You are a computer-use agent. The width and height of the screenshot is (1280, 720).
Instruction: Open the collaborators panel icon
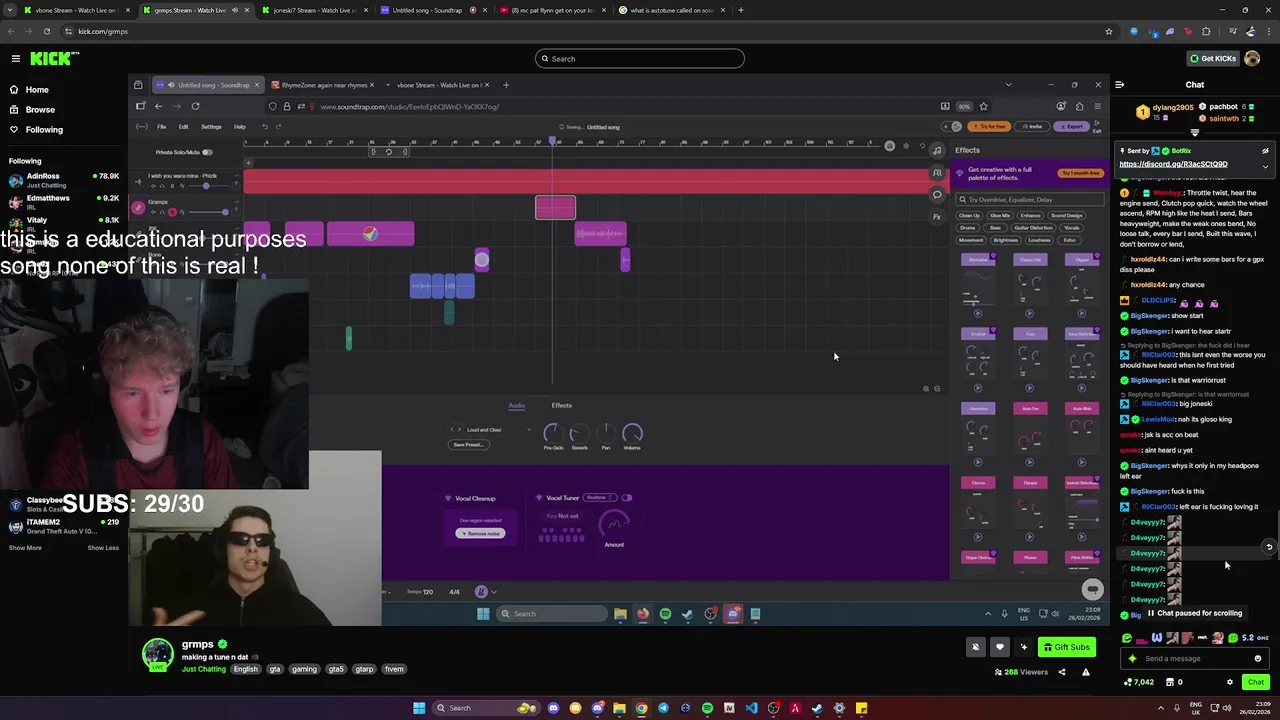point(937,173)
